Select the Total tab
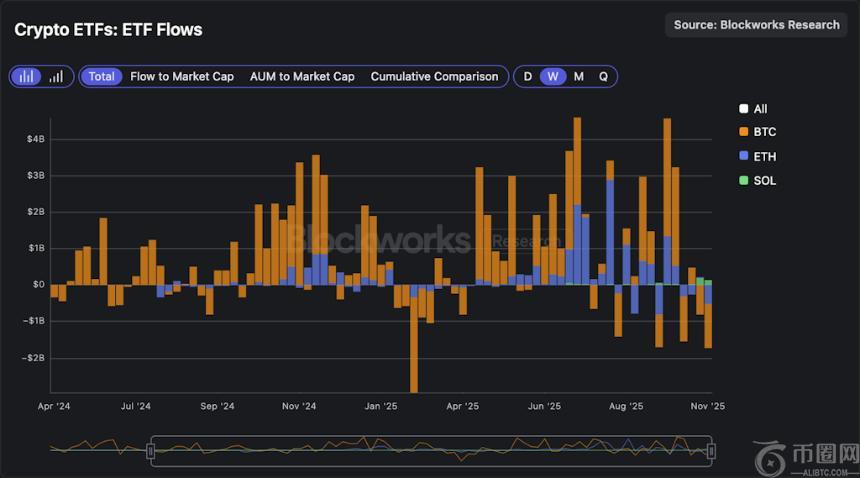860x478 pixels. (x=101, y=76)
